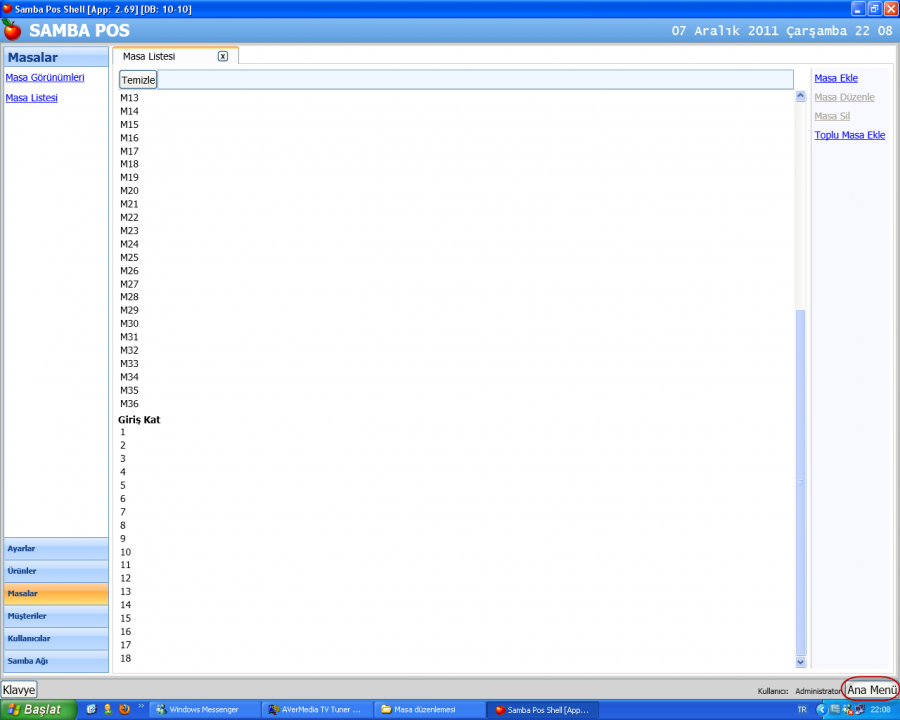Close the Masa Listesi tab with x
This screenshot has width=900, height=720.
[x=223, y=56]
